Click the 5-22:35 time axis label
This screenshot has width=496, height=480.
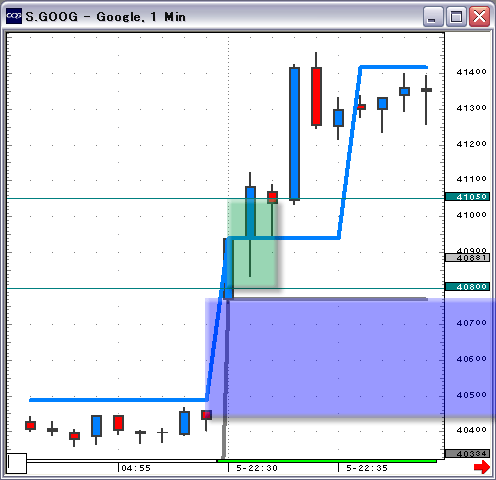367,468
